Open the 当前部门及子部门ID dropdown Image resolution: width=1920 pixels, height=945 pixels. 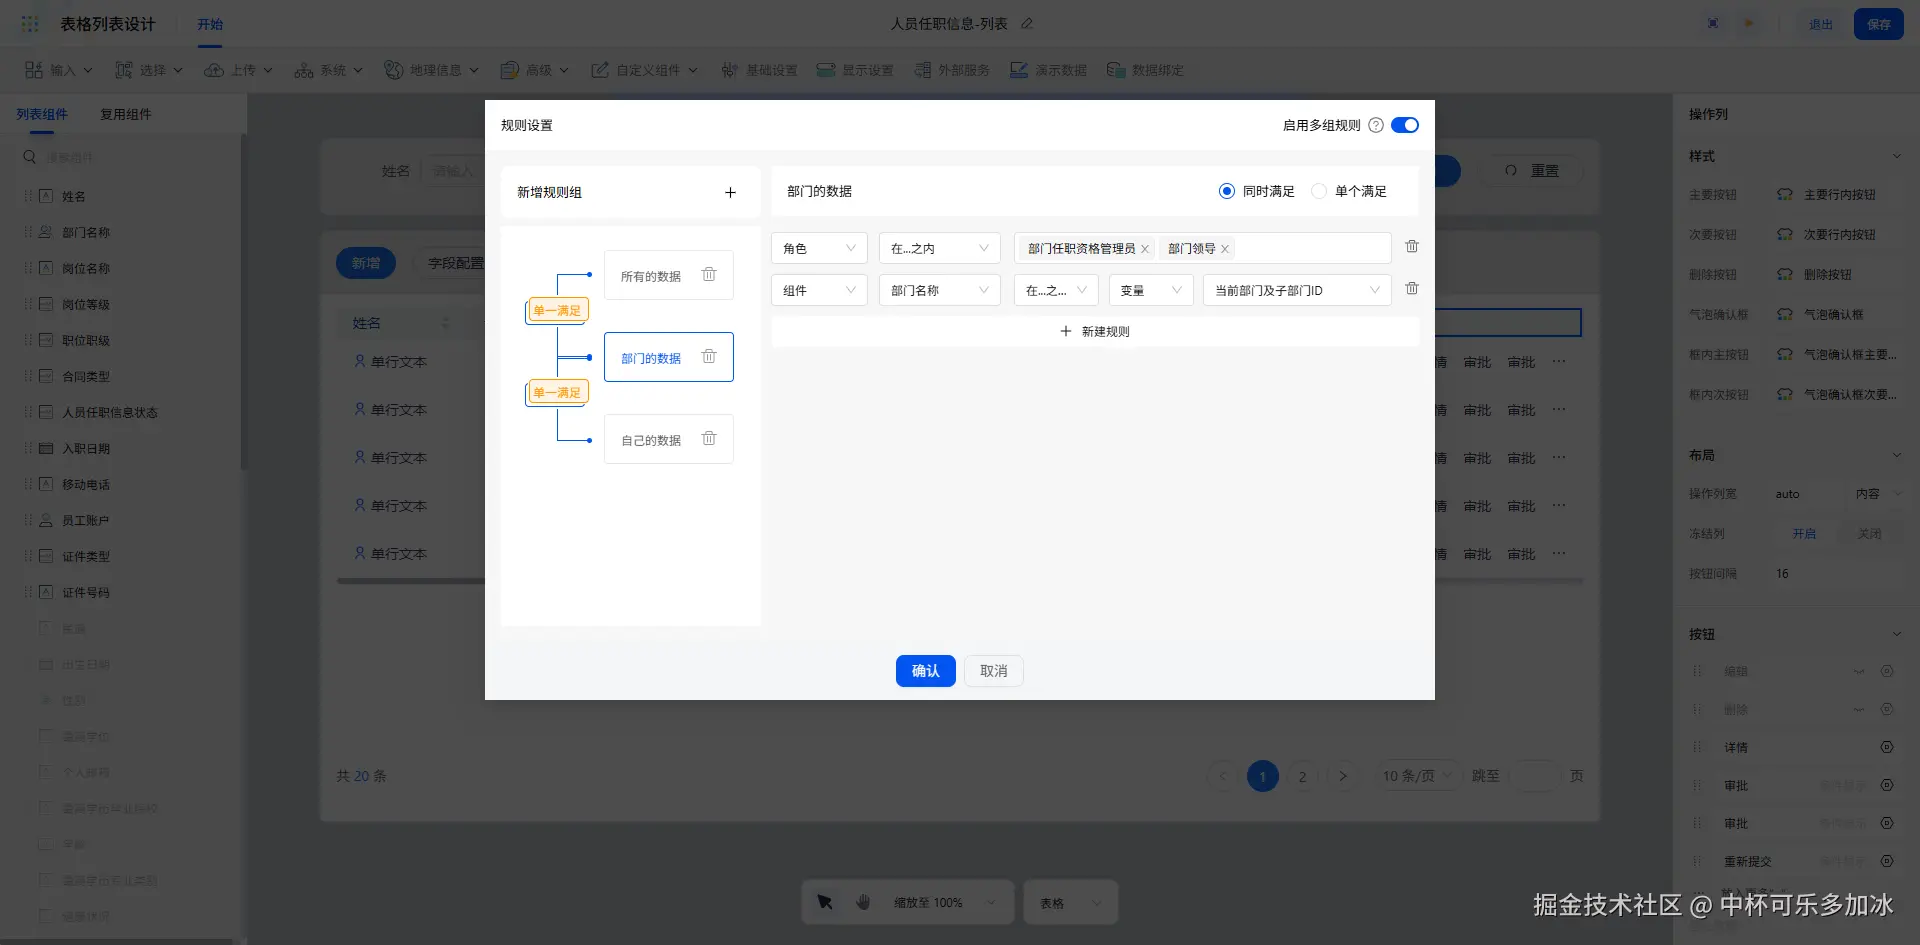coord(1297,290)
